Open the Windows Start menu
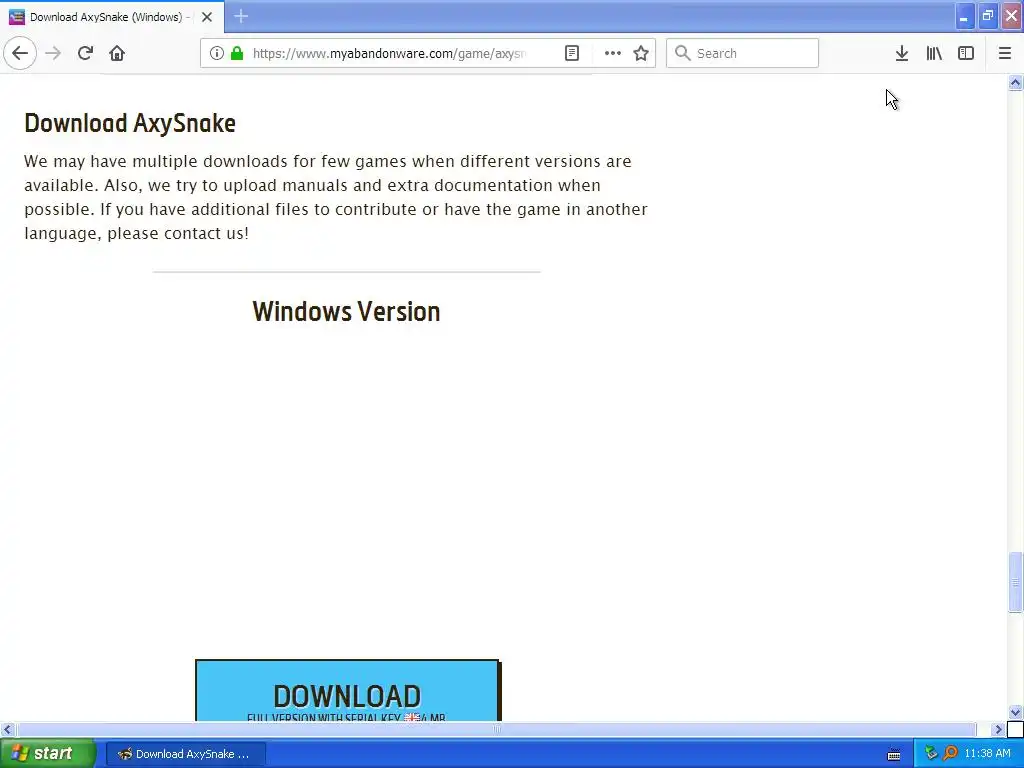Viewport: 1024px width, 768px height. (48, 754)
